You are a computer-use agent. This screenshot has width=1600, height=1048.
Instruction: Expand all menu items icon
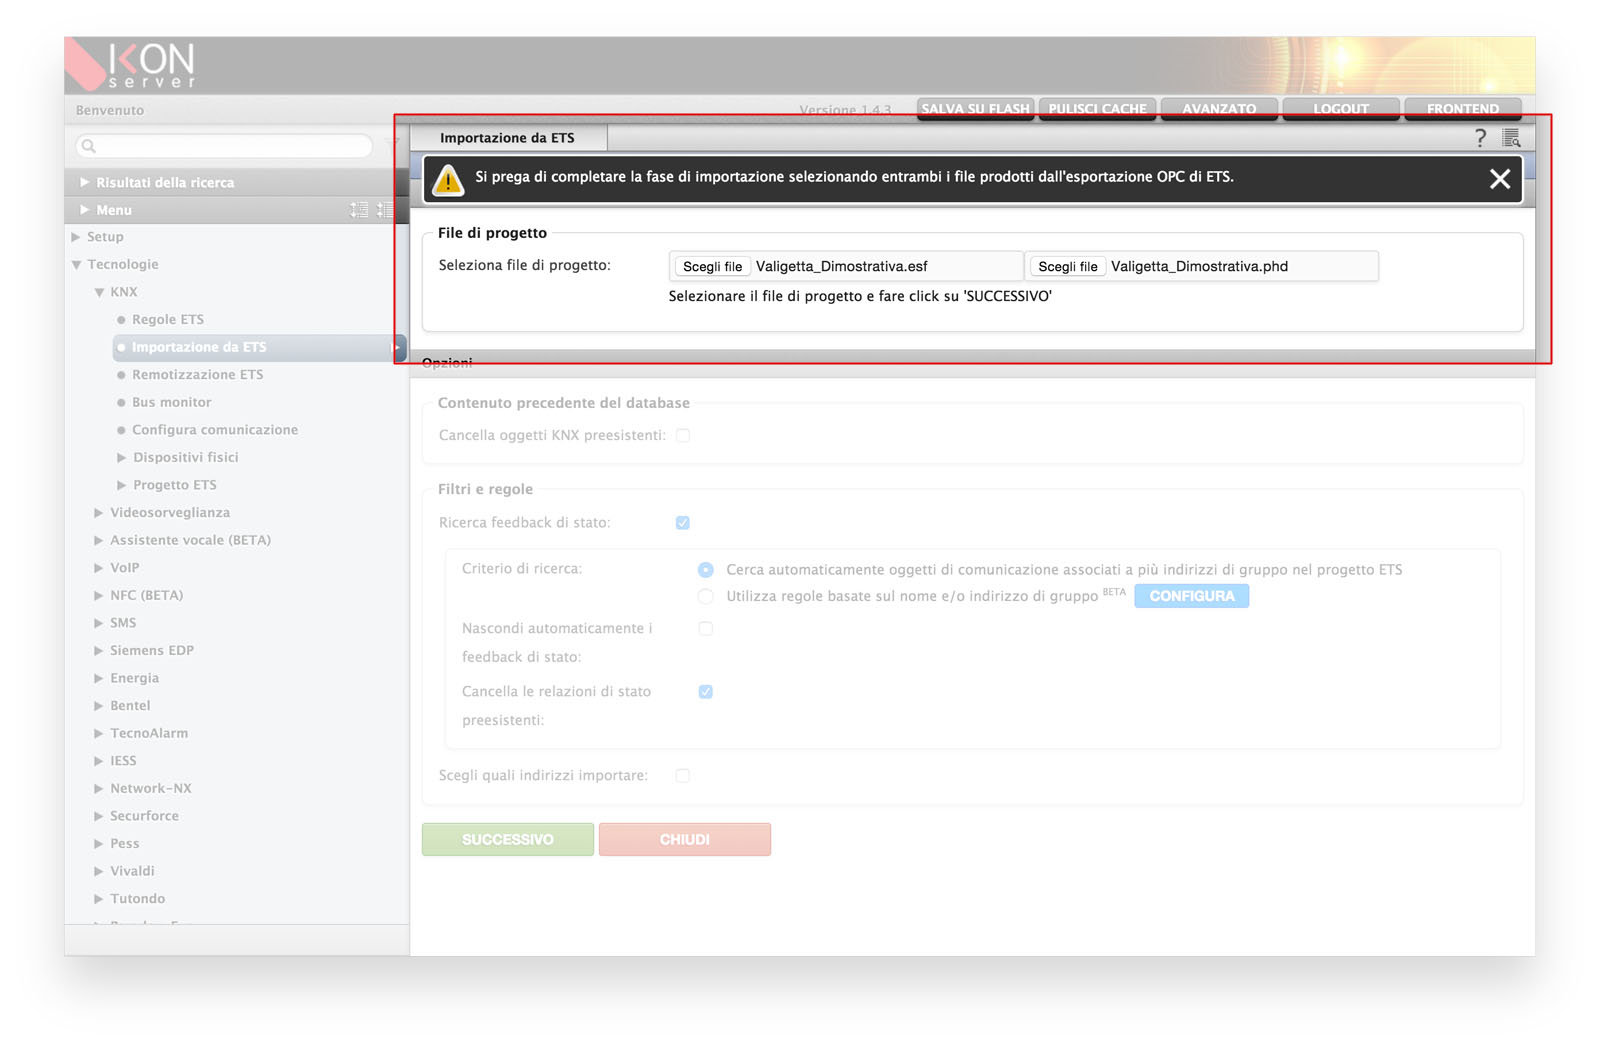(359, 210)
